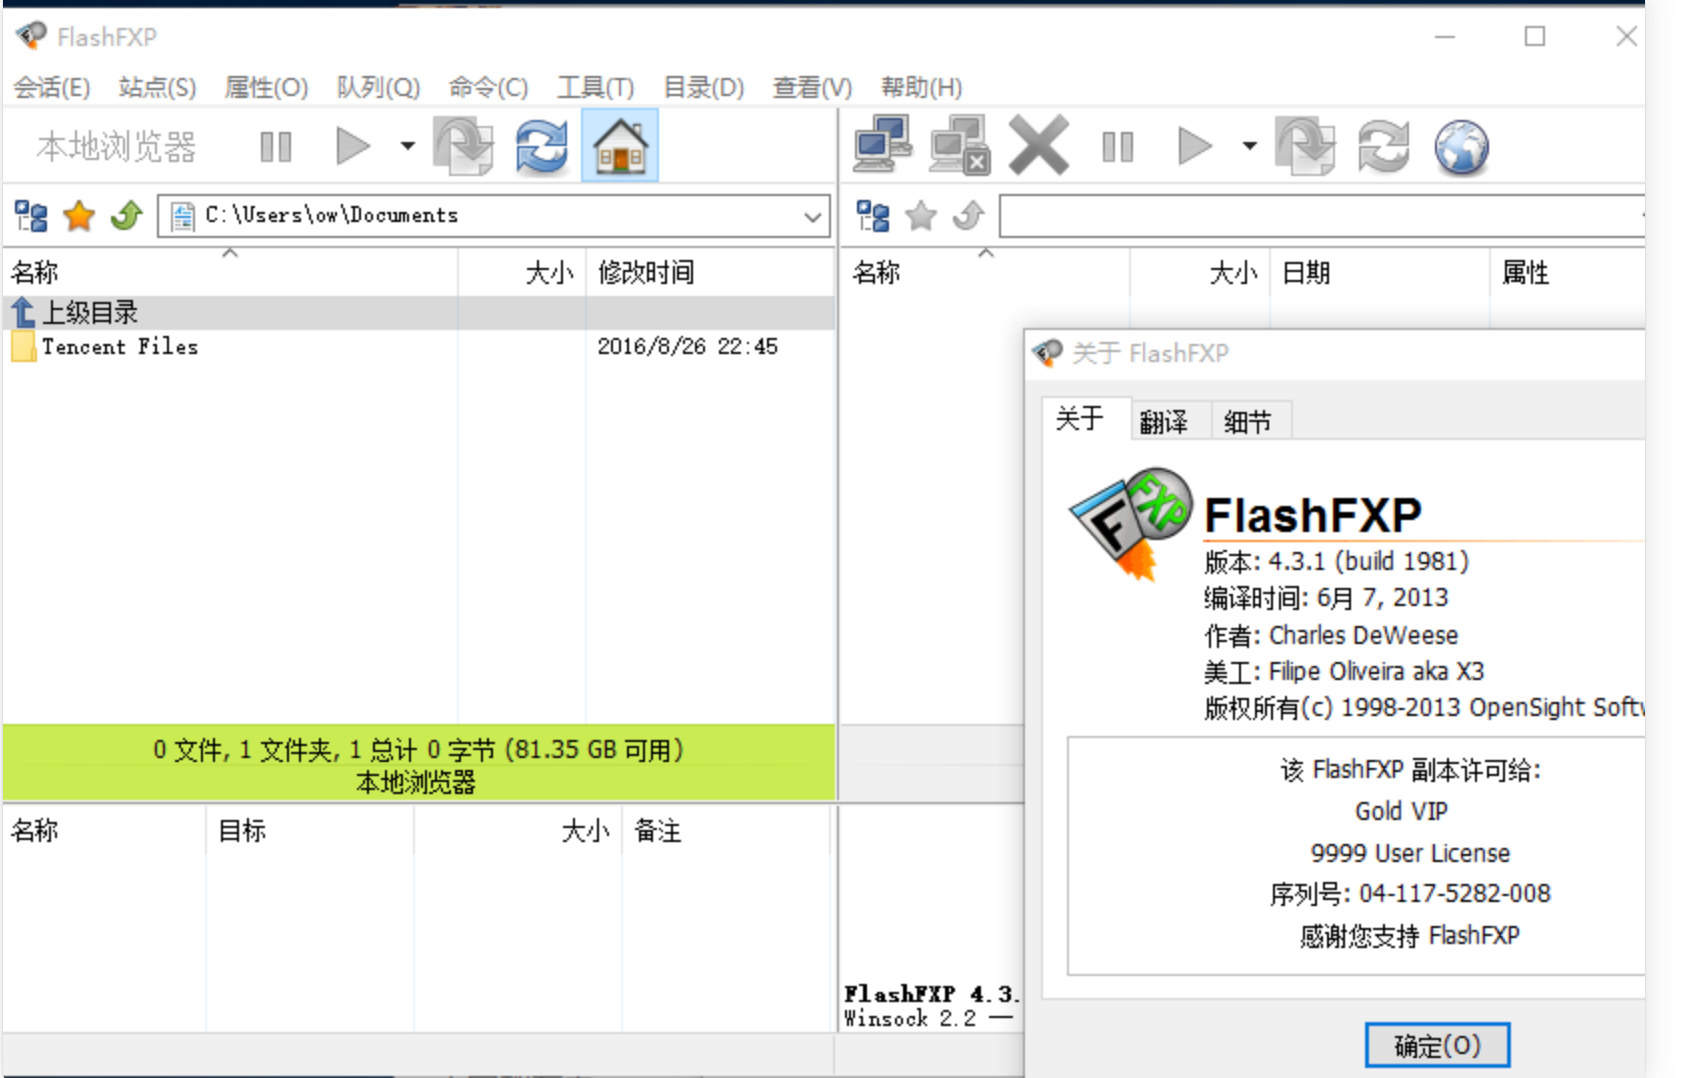The height and width of the screenshot is (1078, 1704).
Task: Open the 帮助(H) menu
Action: click(921, 88)
